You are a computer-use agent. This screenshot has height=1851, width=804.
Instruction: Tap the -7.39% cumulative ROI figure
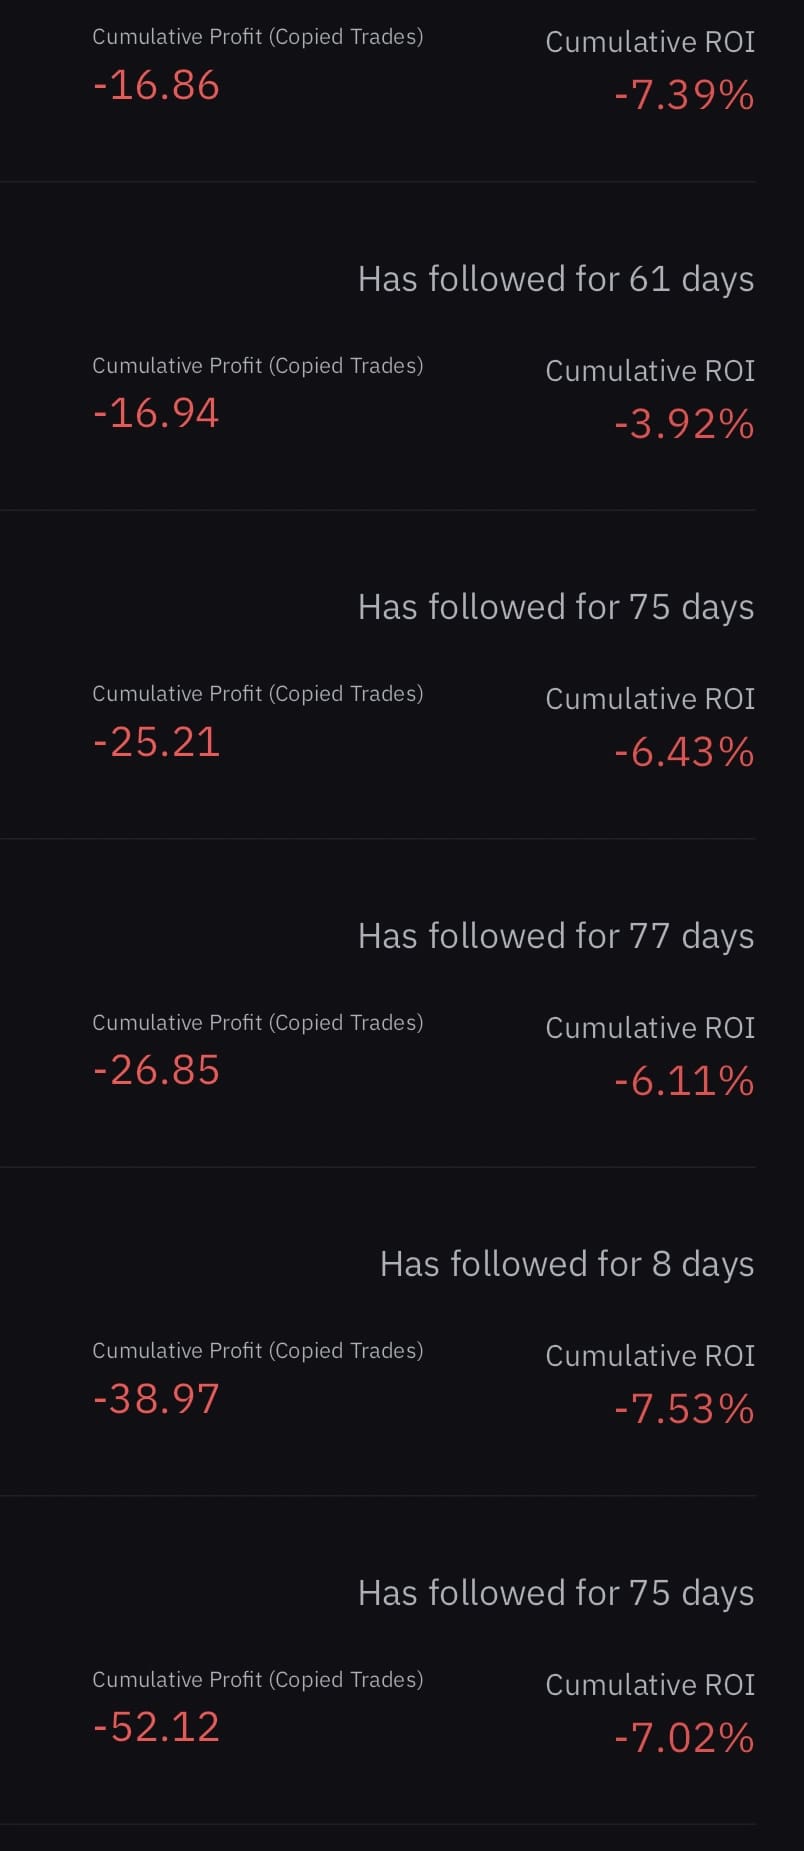point(684,96)
